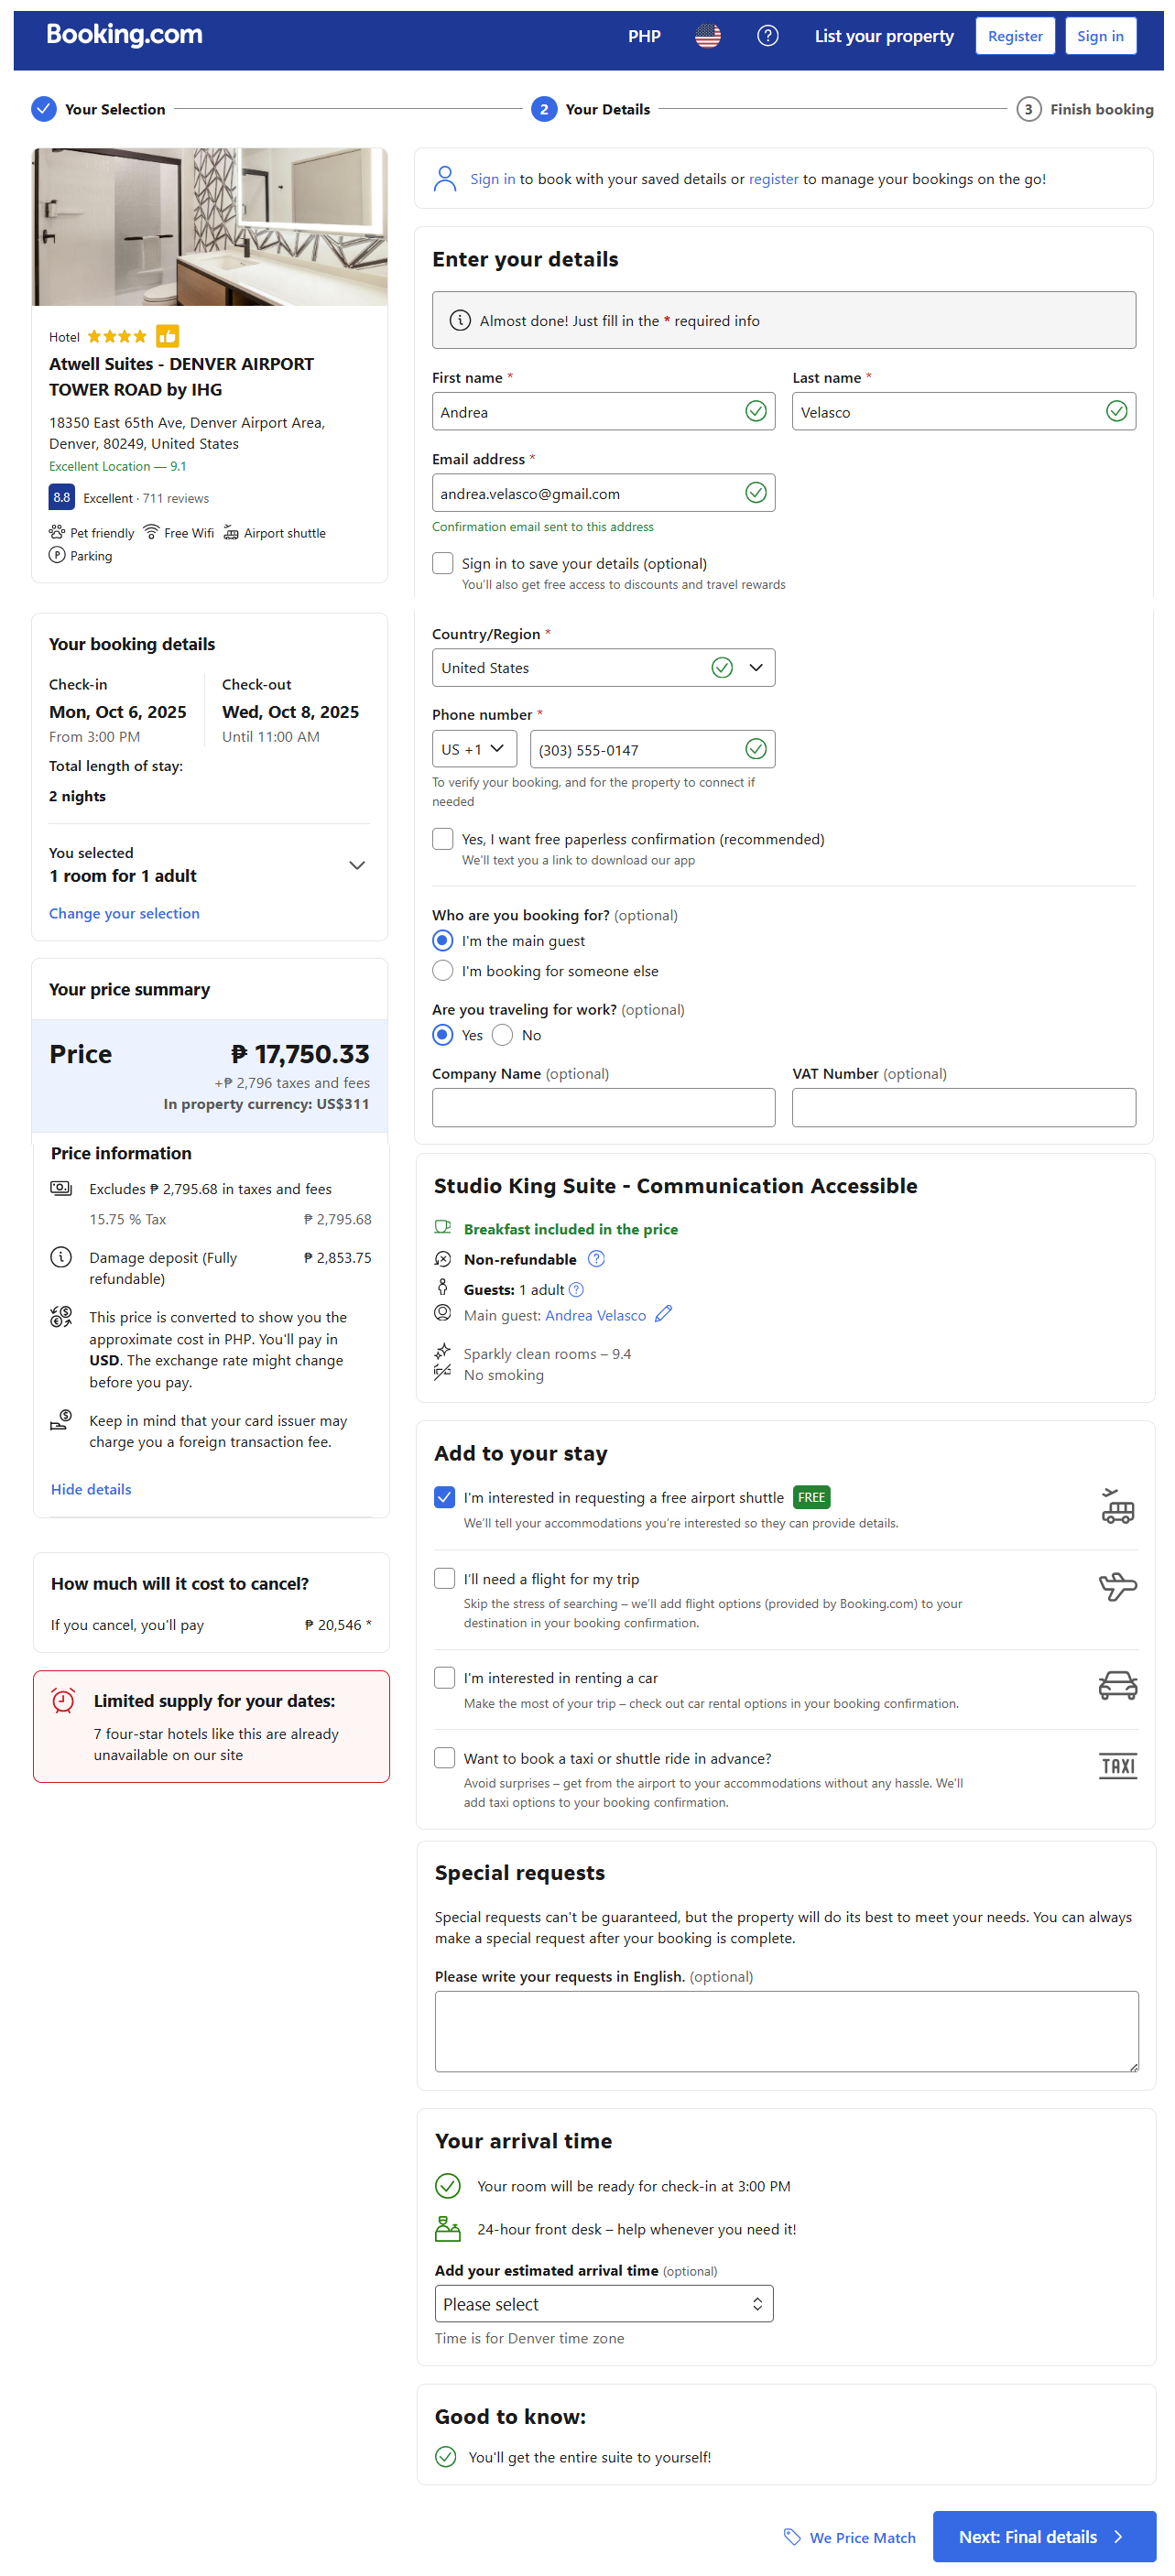
Task: Click the US flag language icon
Action: point(707,36)
